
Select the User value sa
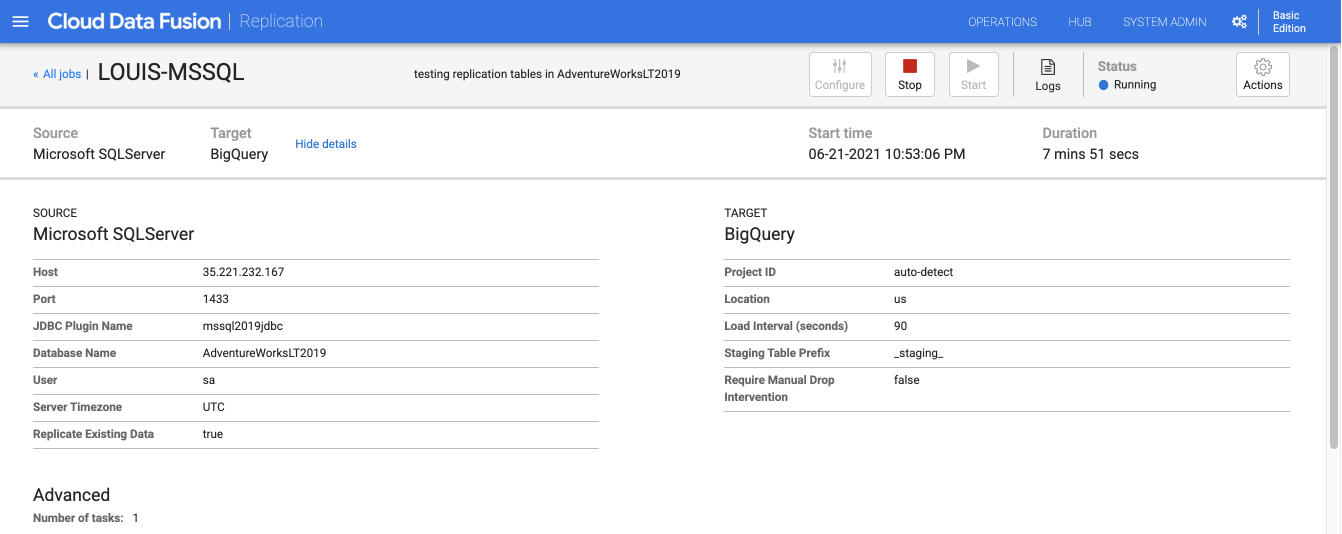click(x=208, y=380)
